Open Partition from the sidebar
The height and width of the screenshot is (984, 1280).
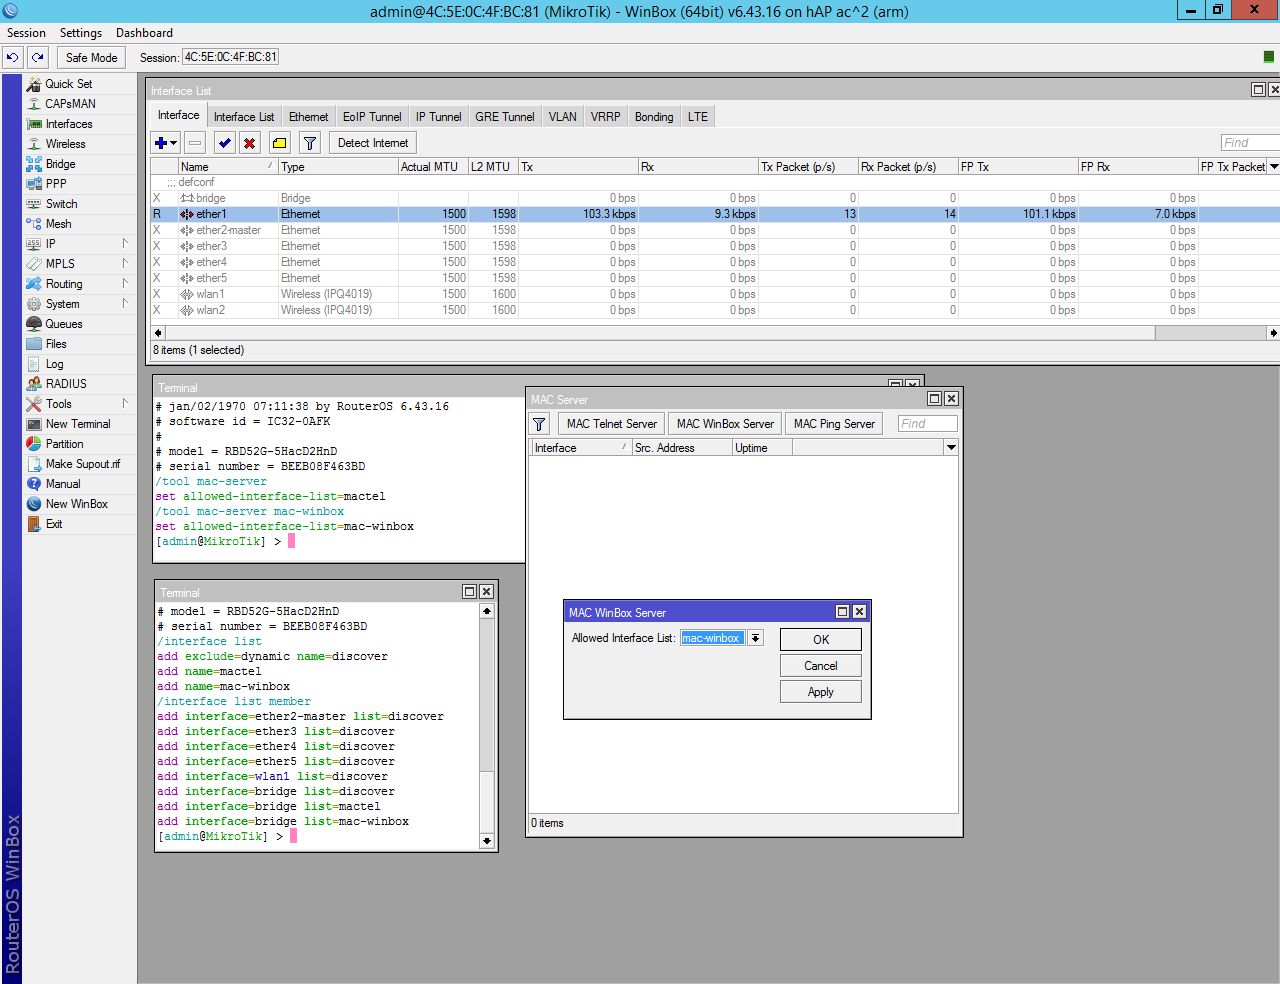(64, 444)
